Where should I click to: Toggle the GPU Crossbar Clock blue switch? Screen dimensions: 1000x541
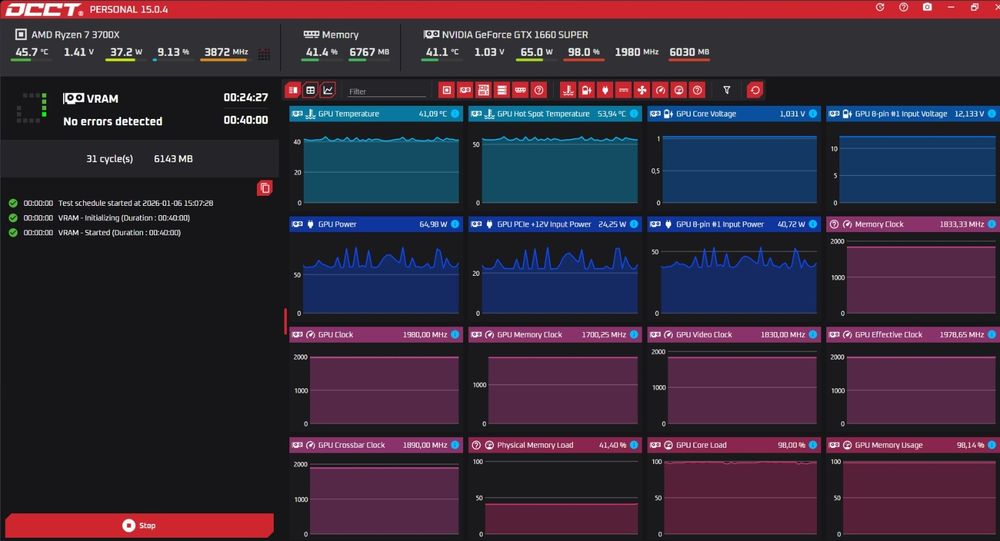(x=455, y=445)
